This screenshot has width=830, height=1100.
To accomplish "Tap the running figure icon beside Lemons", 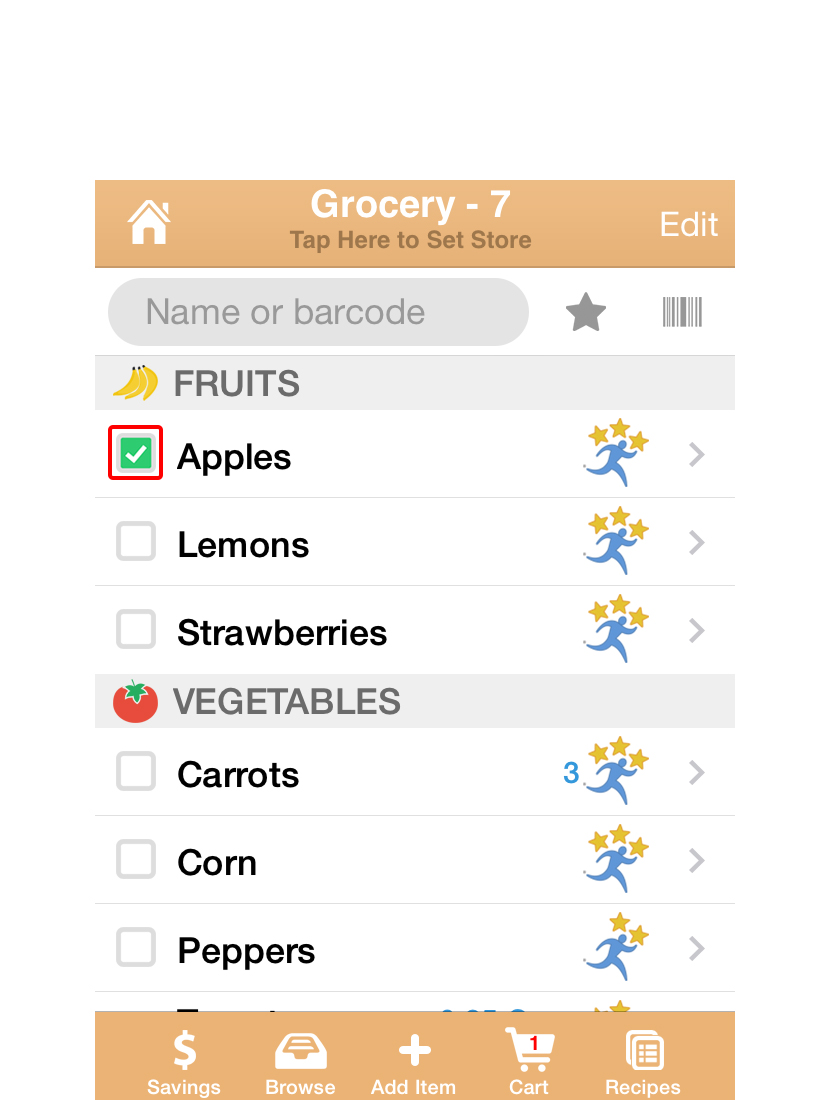I will click(x=616, y=541).
